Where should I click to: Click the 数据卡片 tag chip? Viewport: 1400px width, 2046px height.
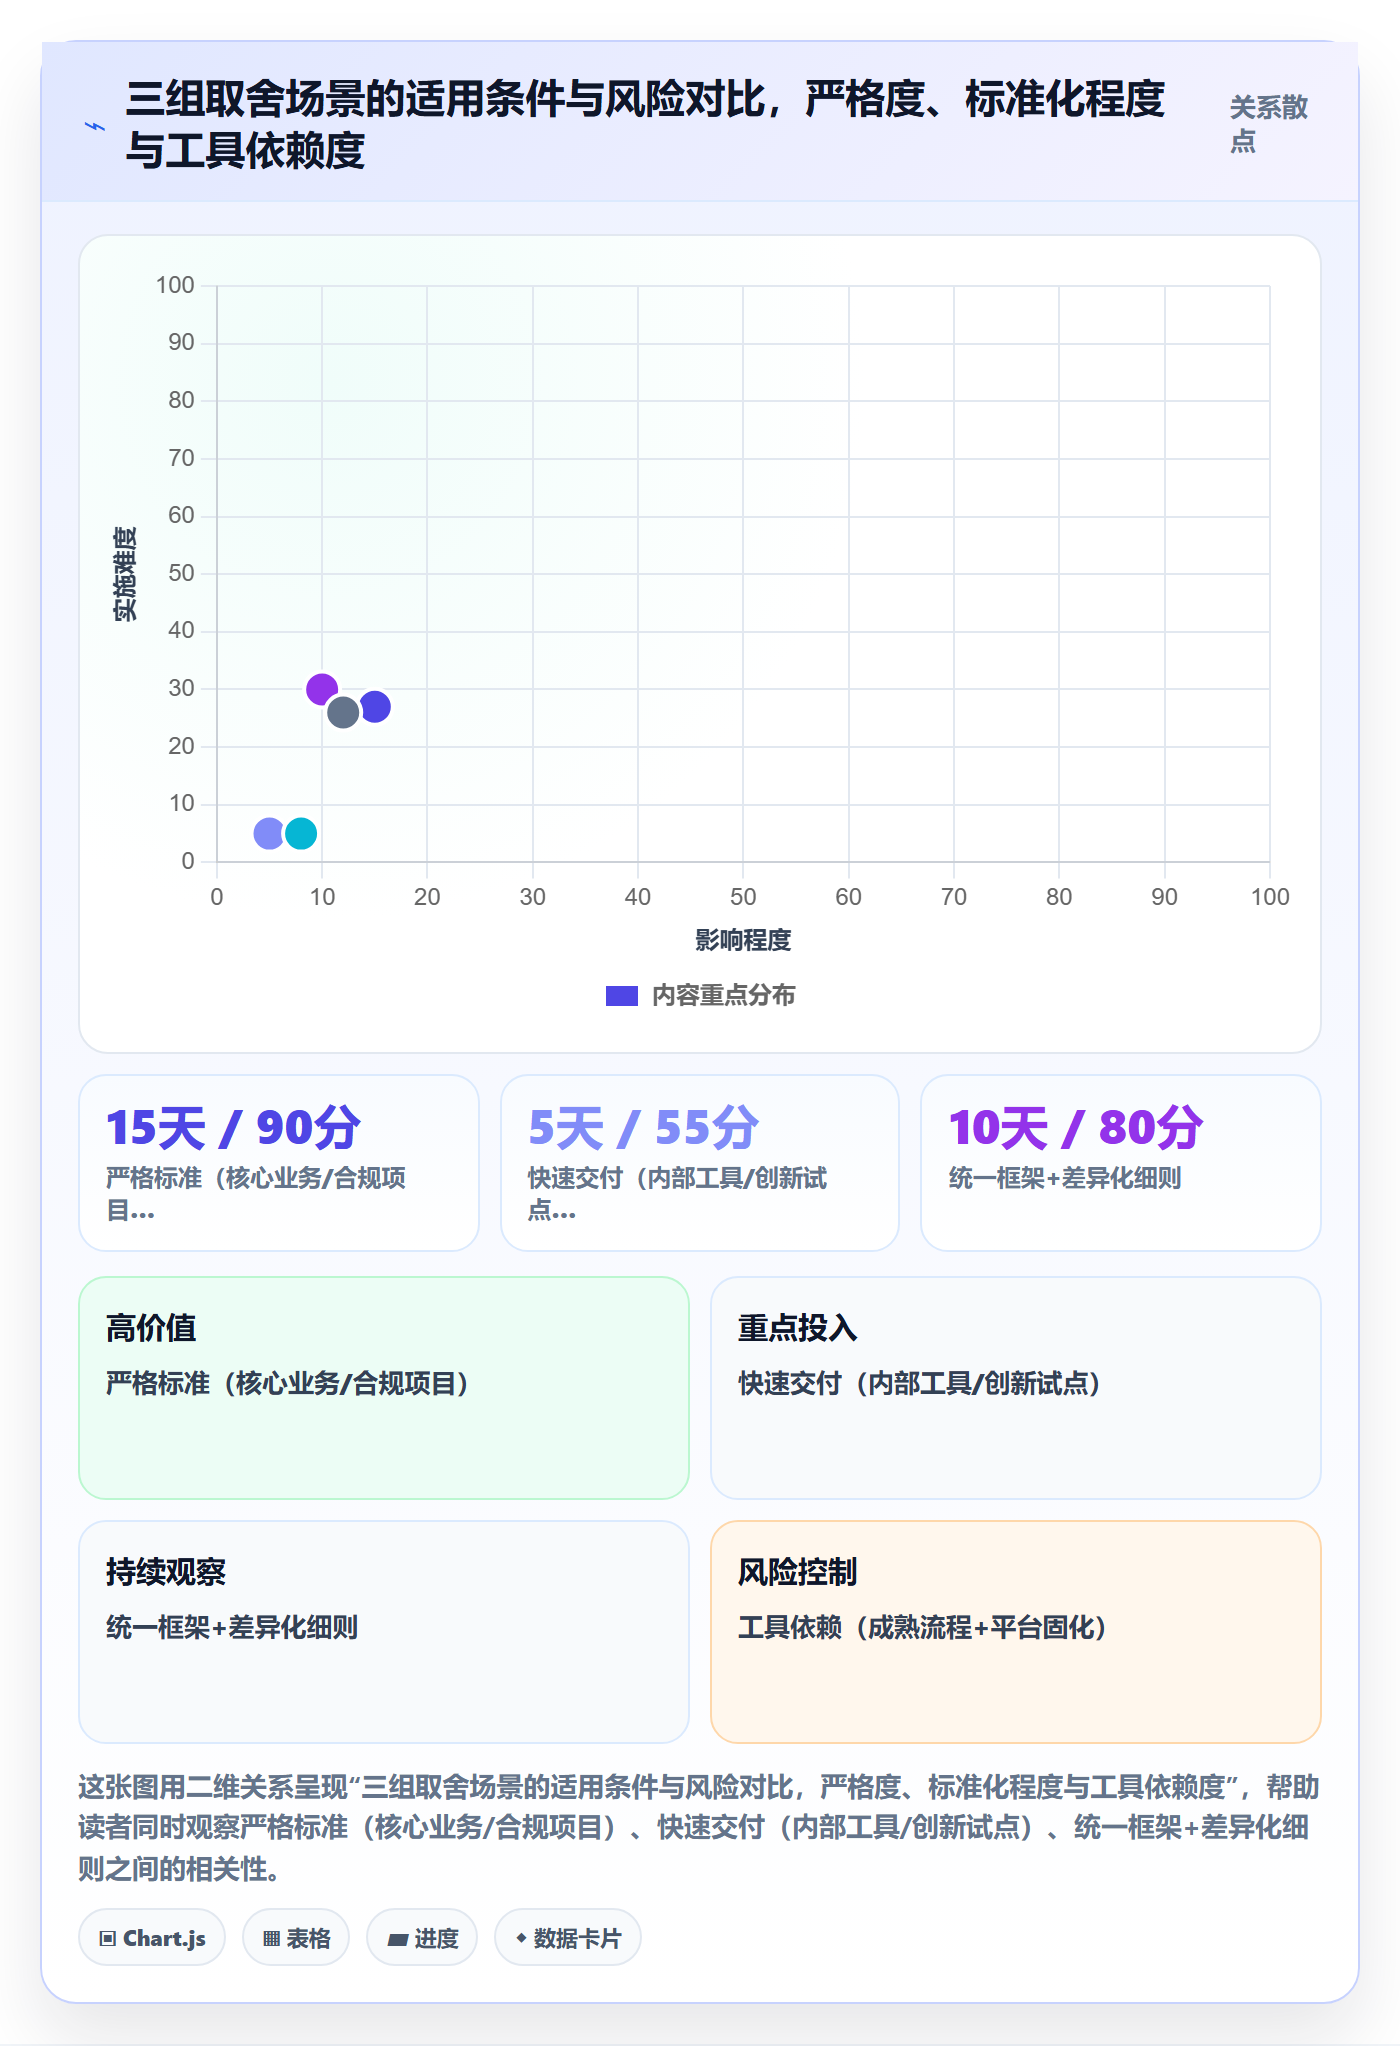pos(568,1938)
